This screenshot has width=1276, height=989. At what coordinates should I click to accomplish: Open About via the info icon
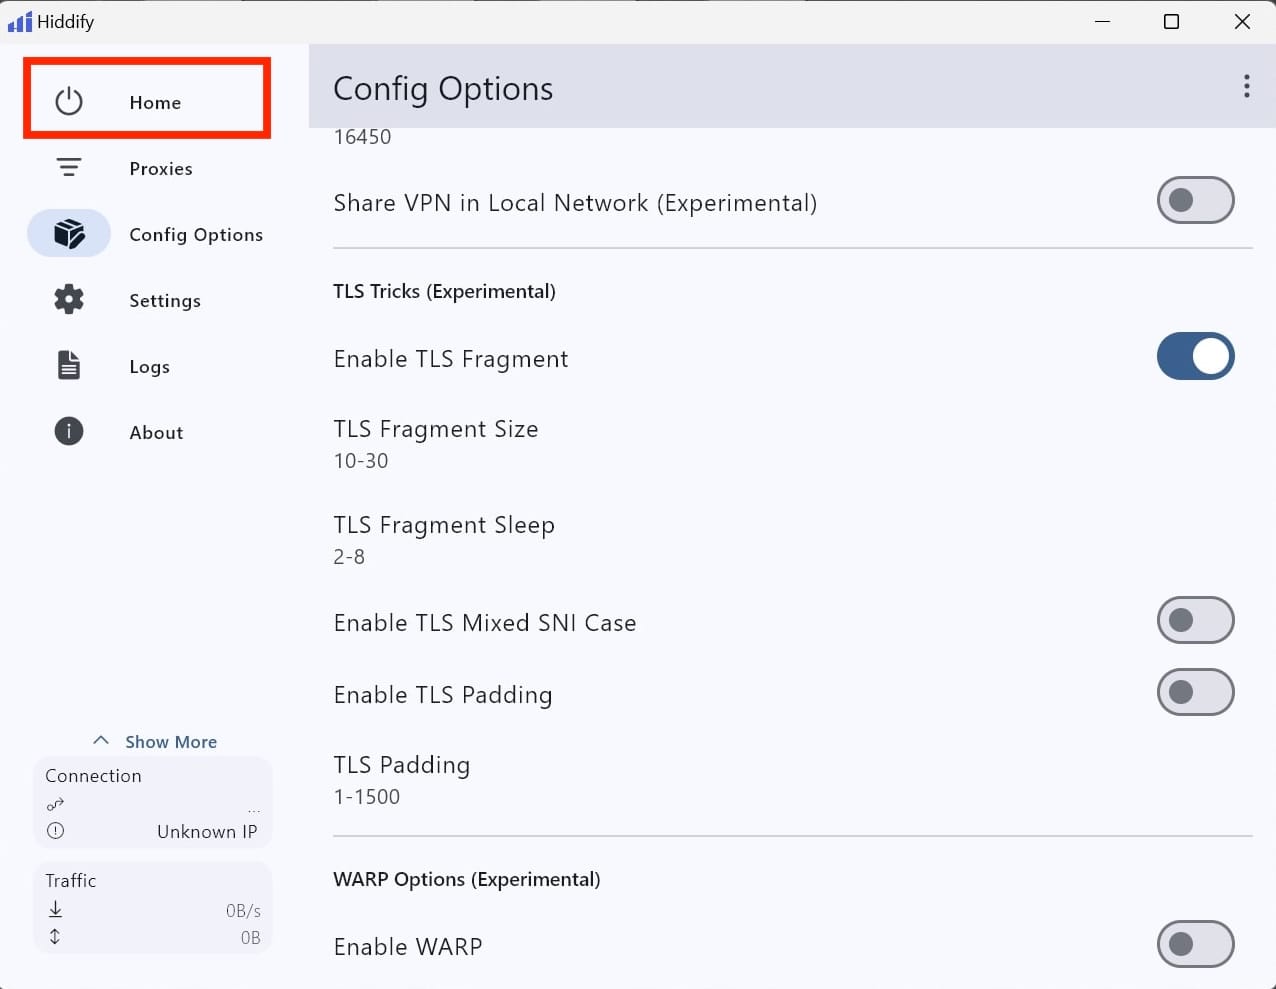[x=68, y=432]
